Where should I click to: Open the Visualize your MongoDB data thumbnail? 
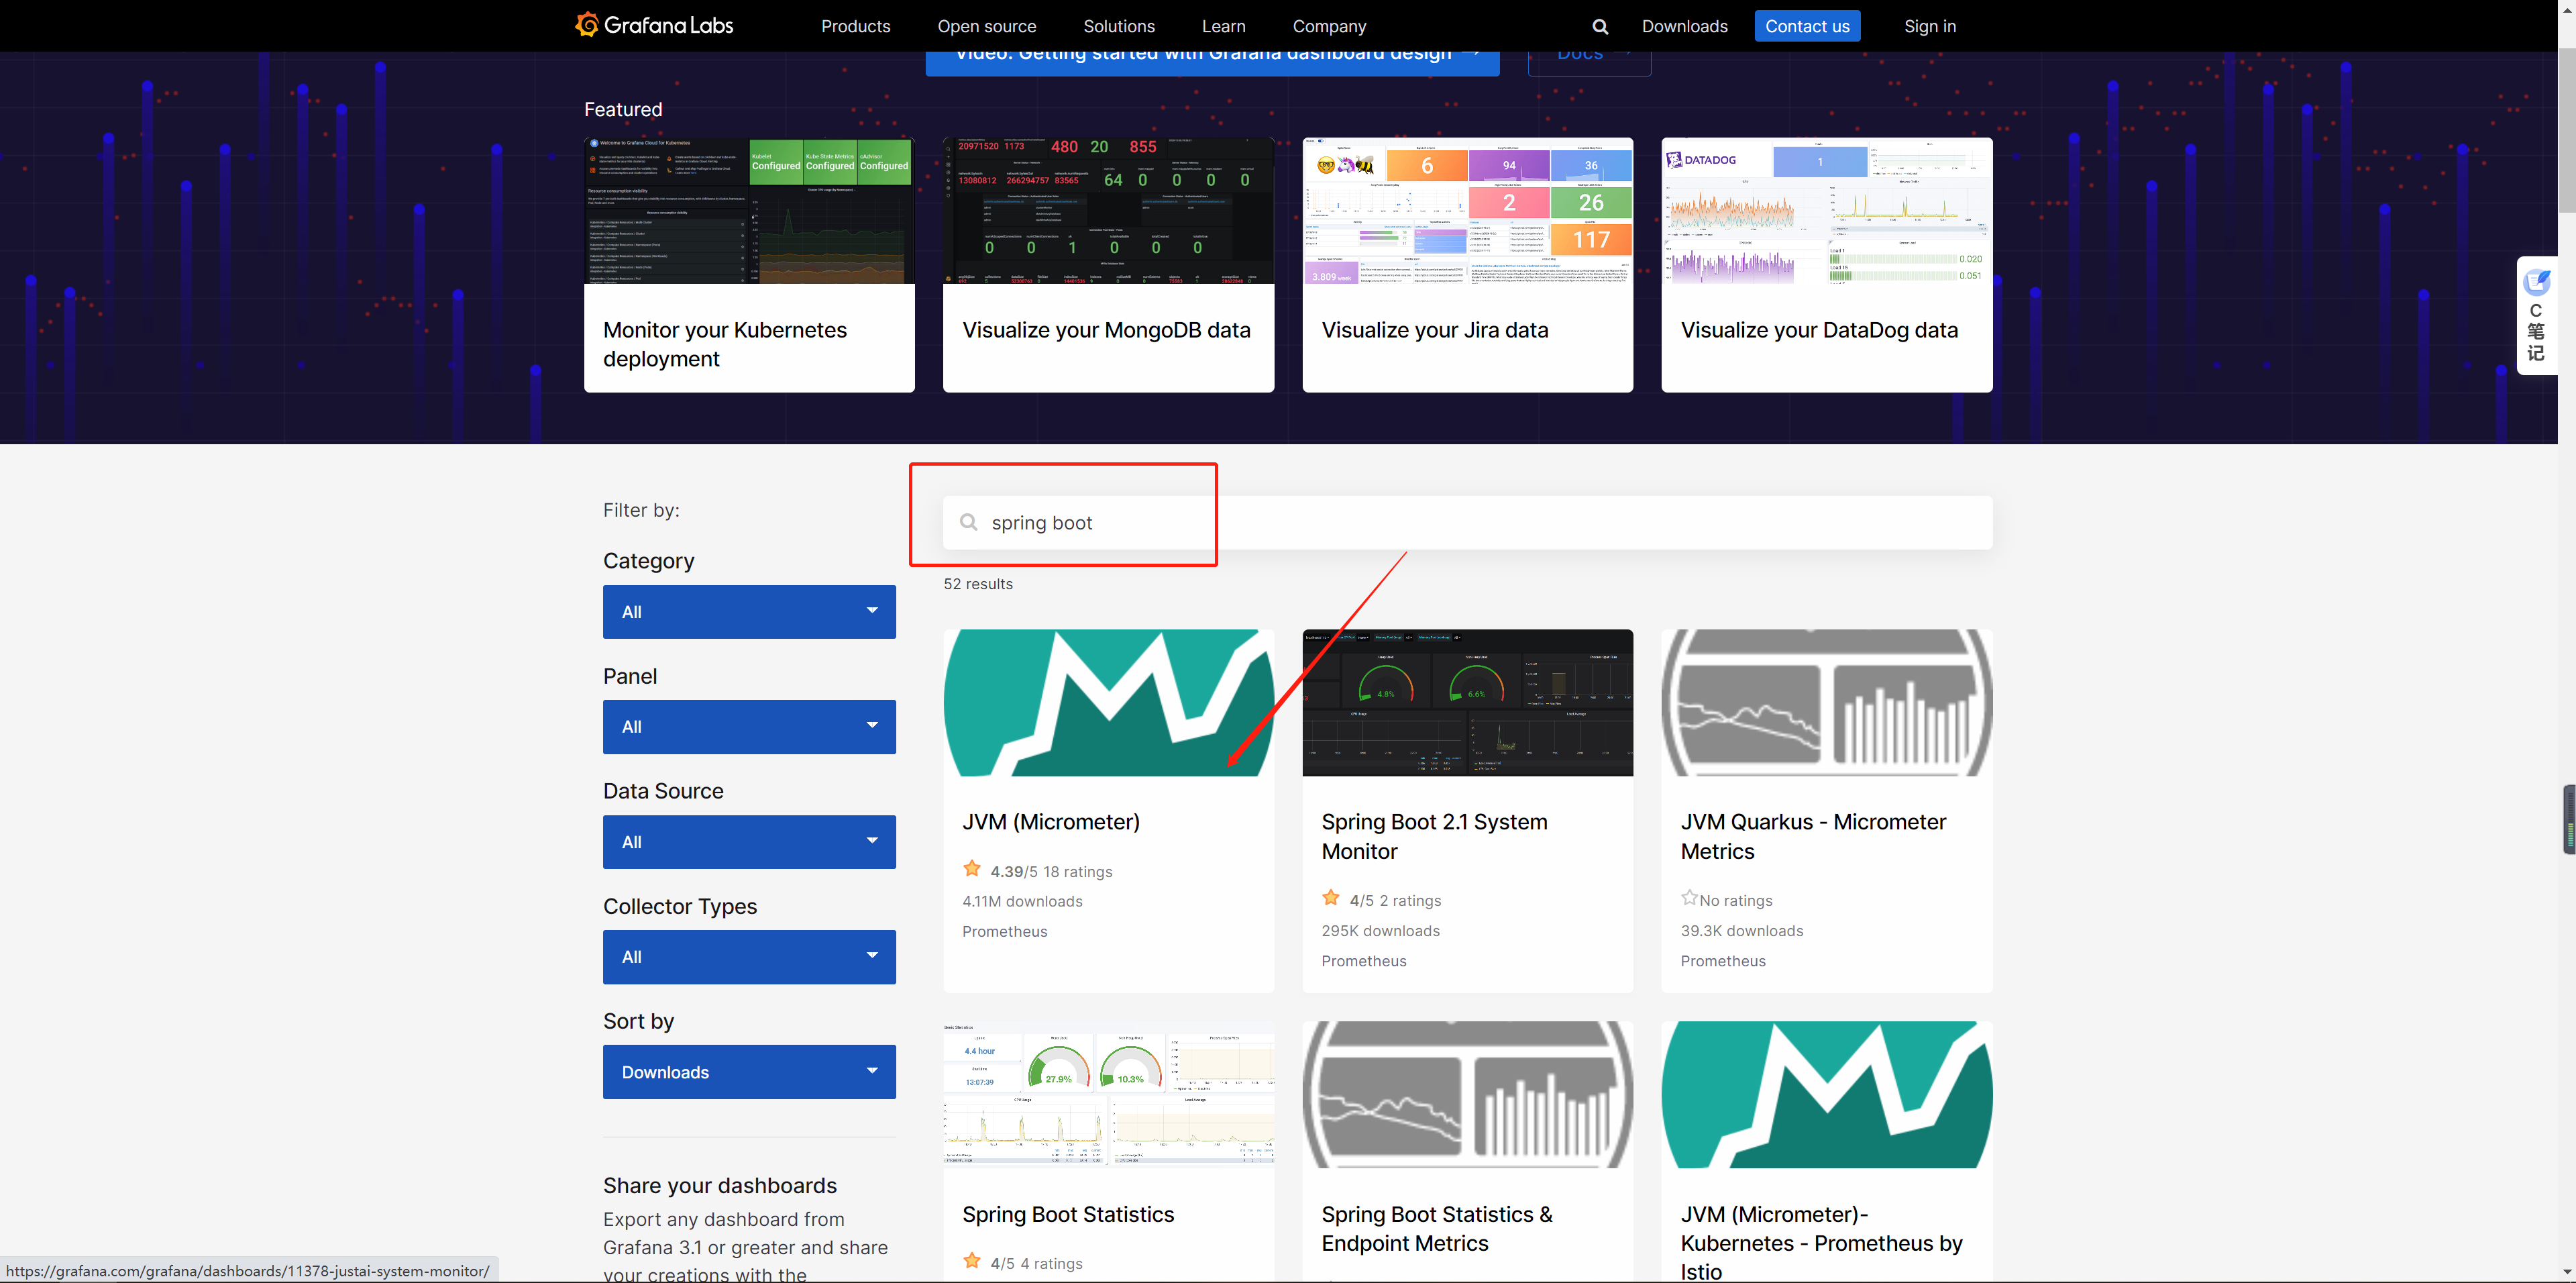pos(1108,211)
